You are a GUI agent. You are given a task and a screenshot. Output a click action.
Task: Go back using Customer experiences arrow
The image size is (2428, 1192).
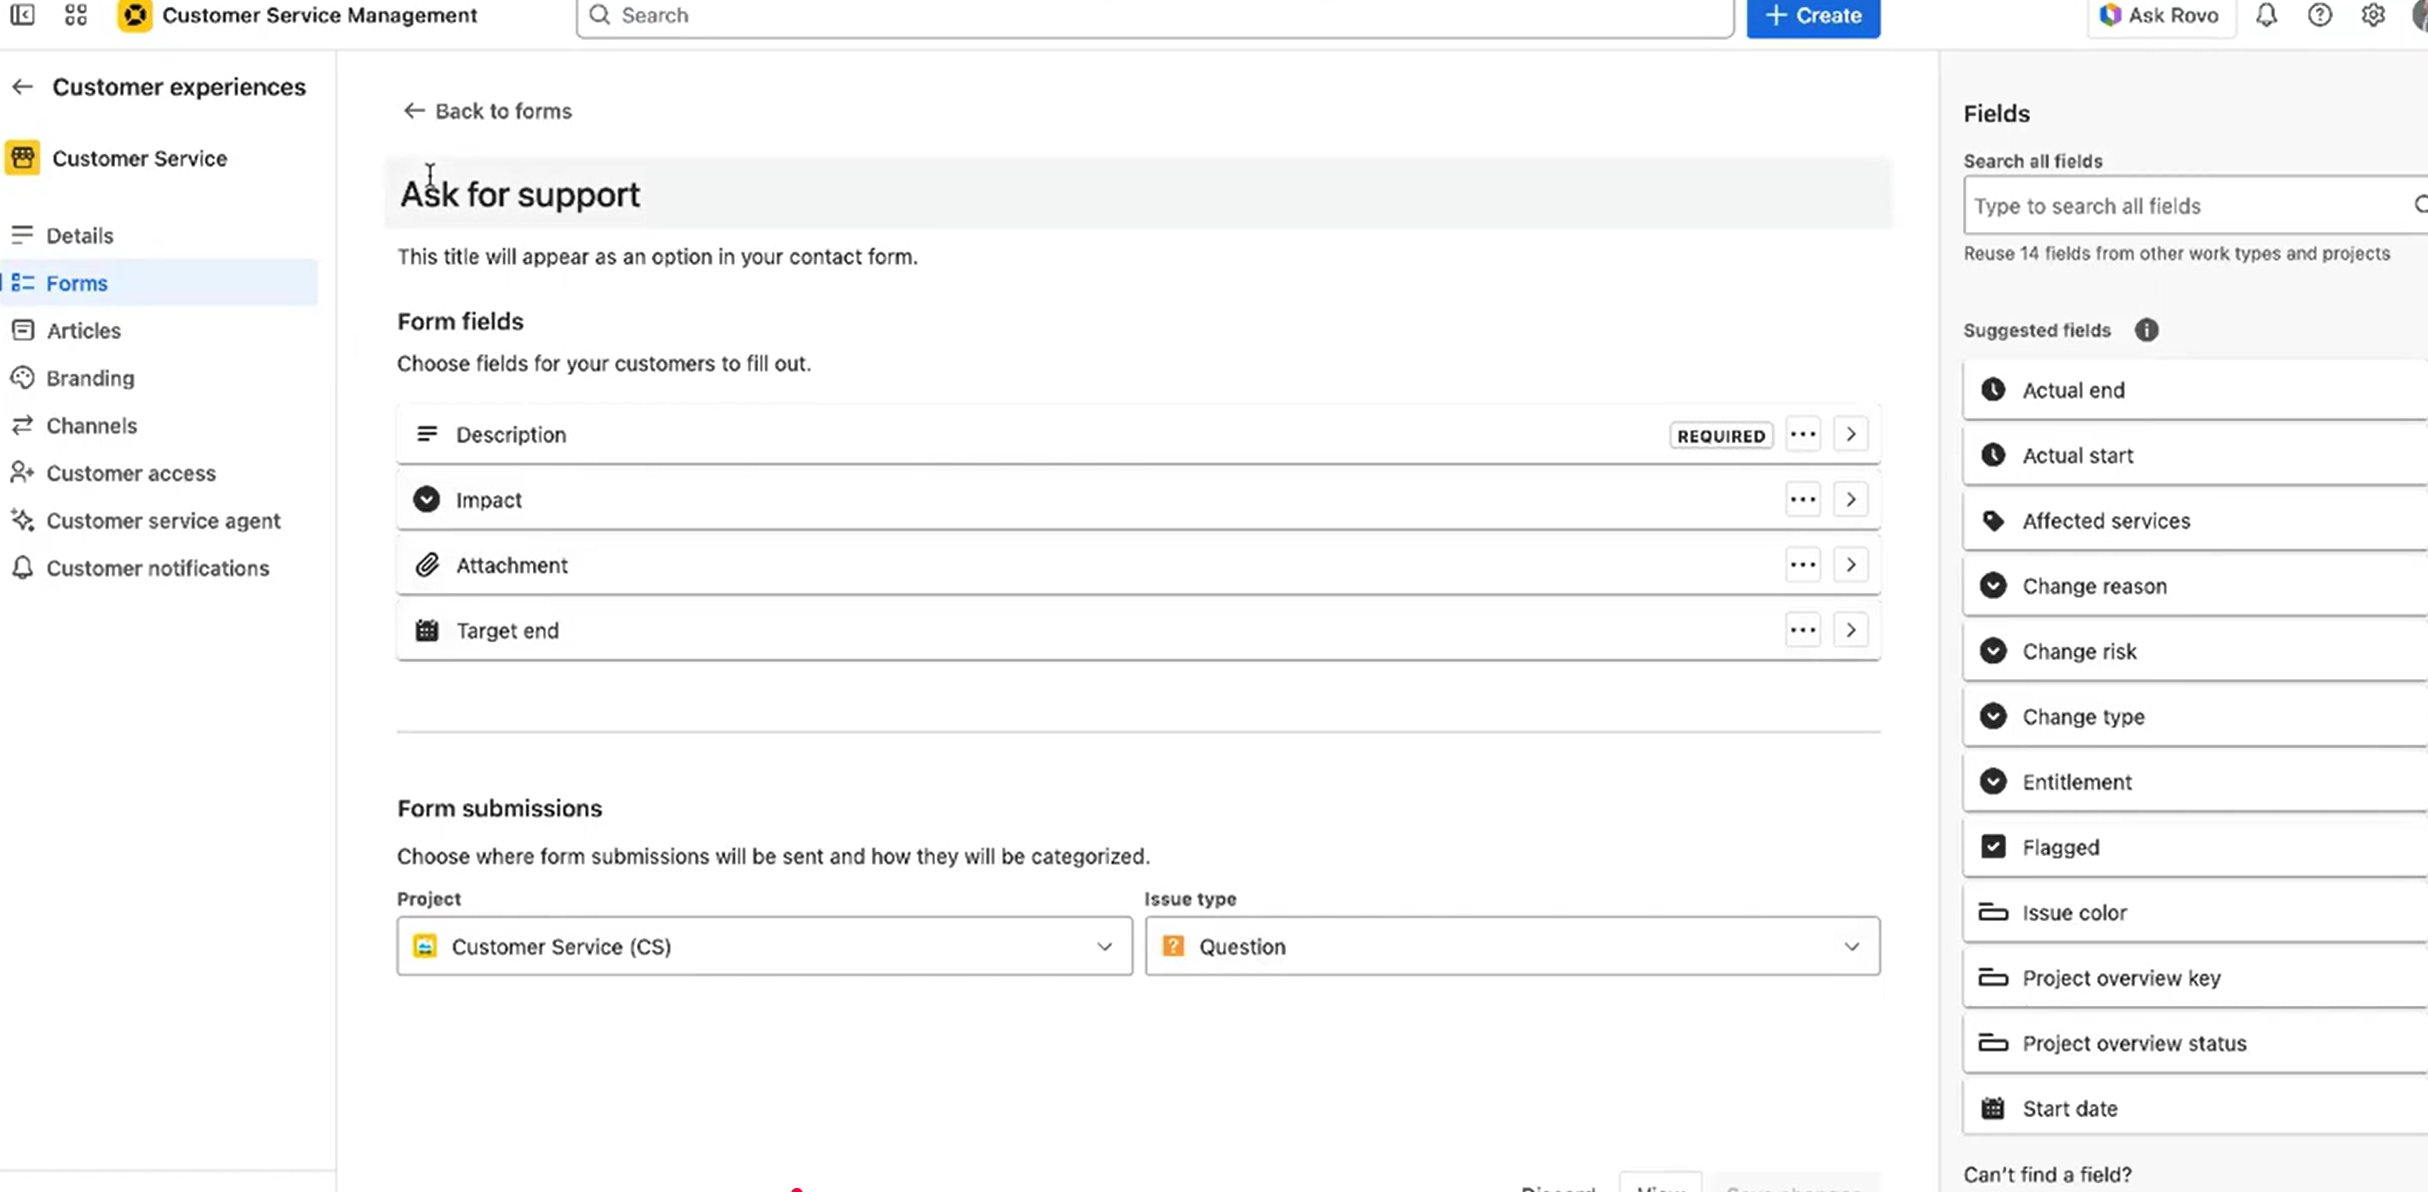(x=22, y=87)
